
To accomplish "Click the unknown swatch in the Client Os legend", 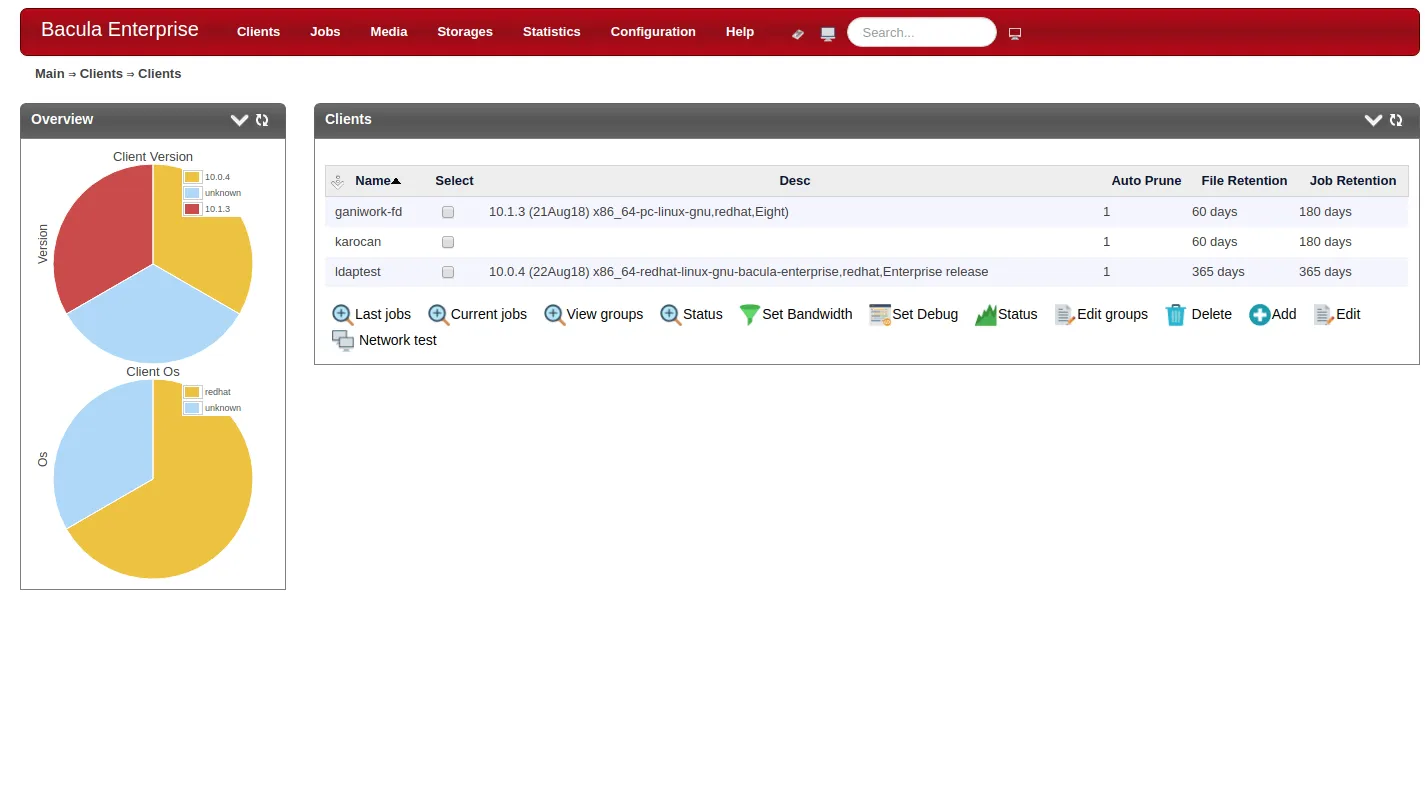I will [x=192, y=408].
